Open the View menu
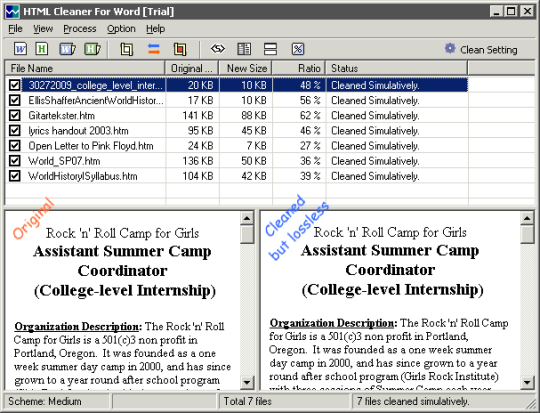The image size is (540, 413). click(x=43, y=29)
